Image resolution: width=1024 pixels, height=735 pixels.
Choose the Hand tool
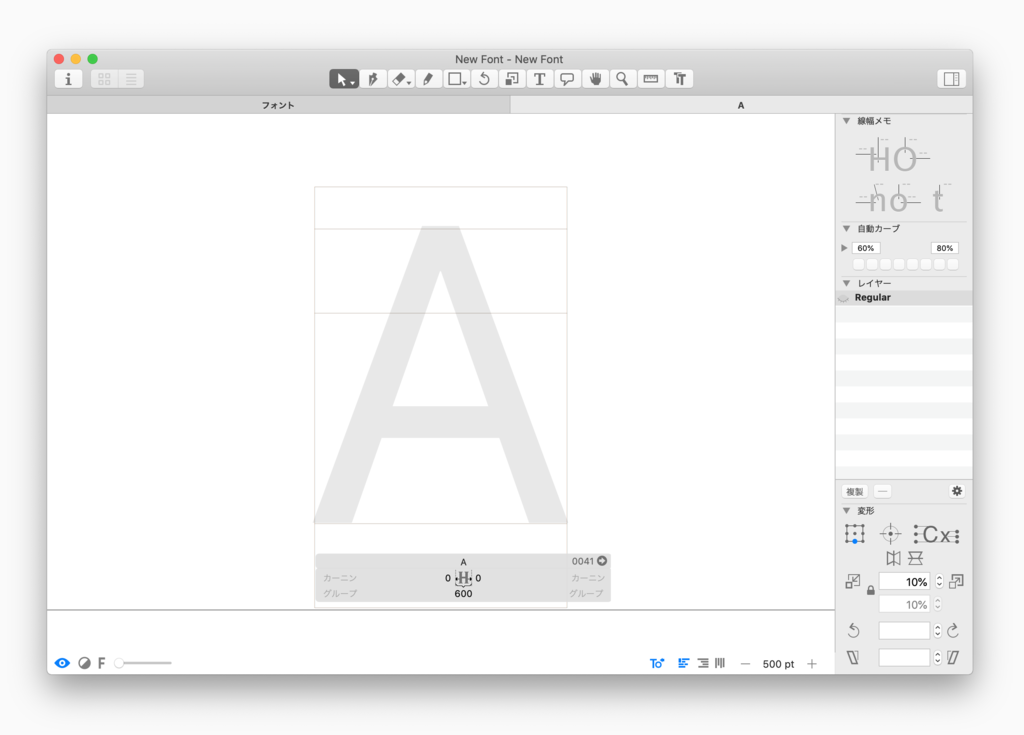click(x=595, y=79)
